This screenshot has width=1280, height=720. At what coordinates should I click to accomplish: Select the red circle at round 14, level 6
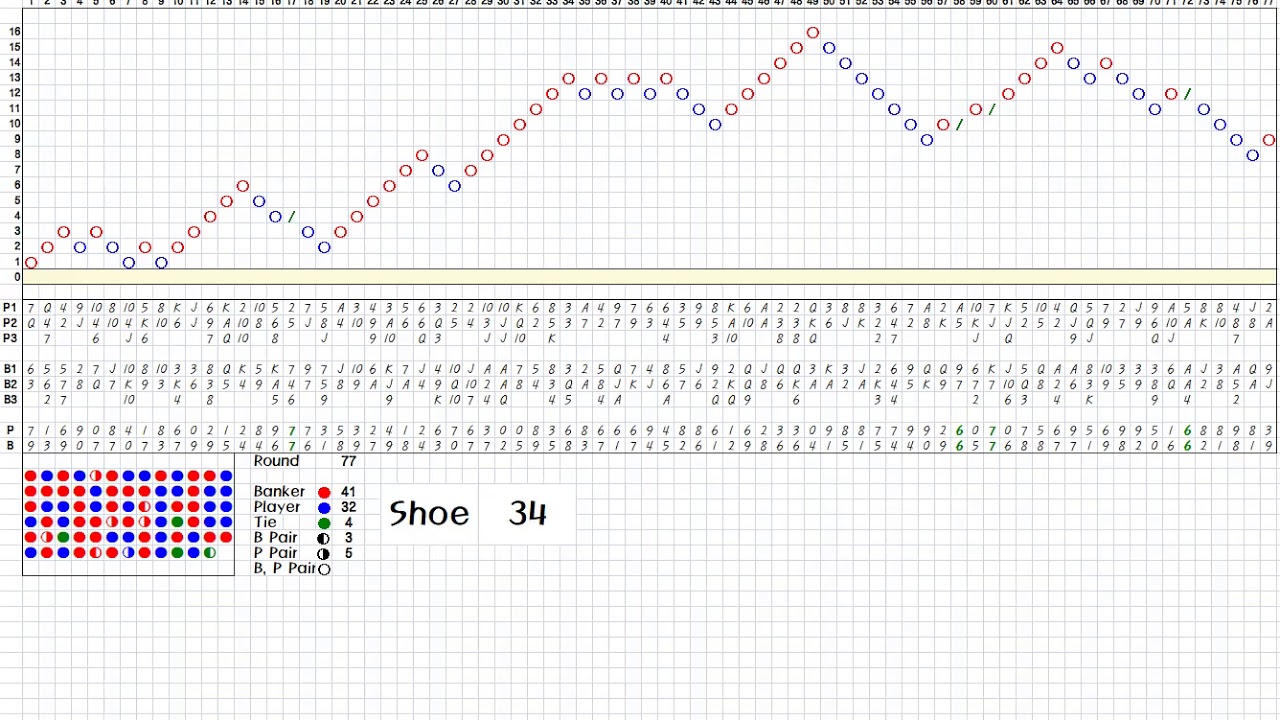243,186
